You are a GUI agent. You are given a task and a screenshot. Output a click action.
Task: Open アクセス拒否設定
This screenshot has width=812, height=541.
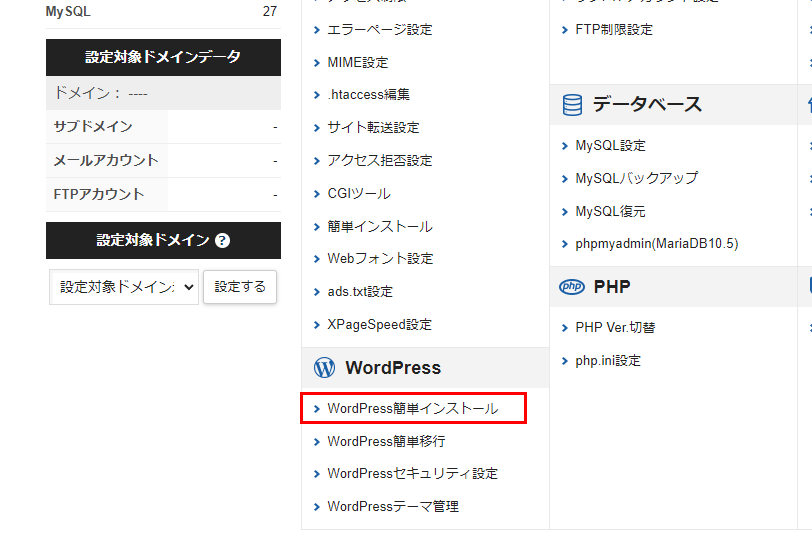[x=380, y=160]
